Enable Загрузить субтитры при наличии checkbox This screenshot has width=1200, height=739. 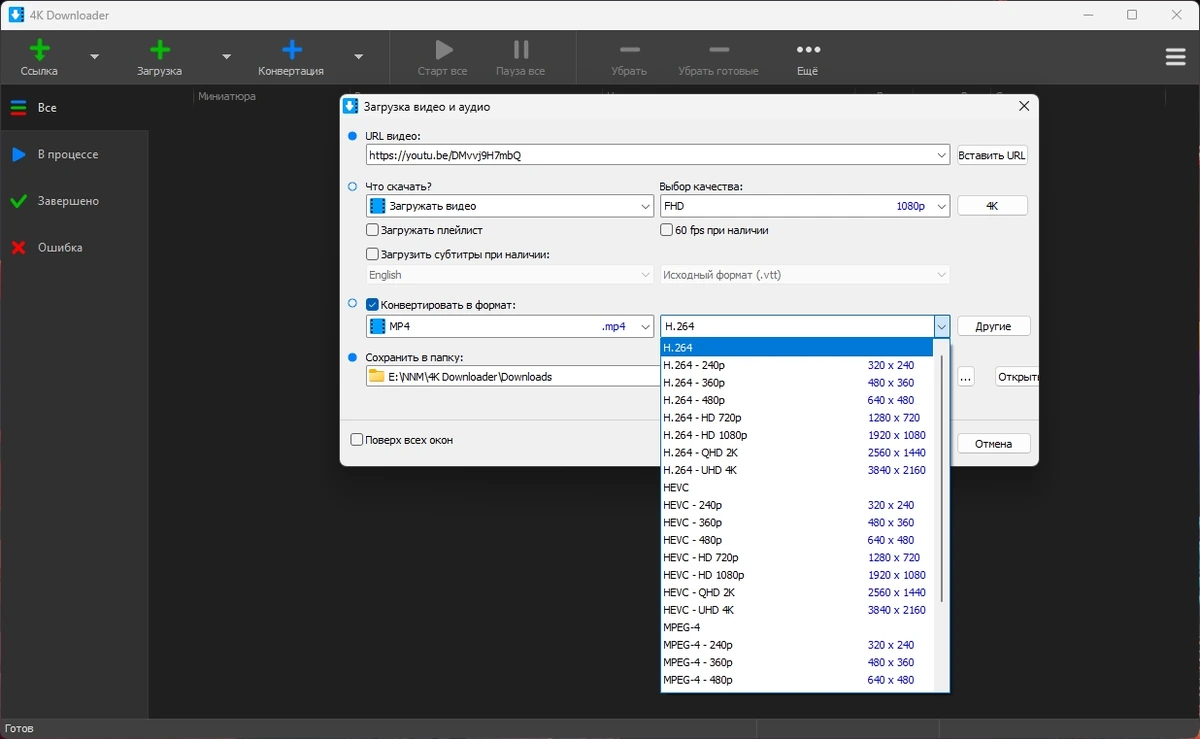[373, 254]
